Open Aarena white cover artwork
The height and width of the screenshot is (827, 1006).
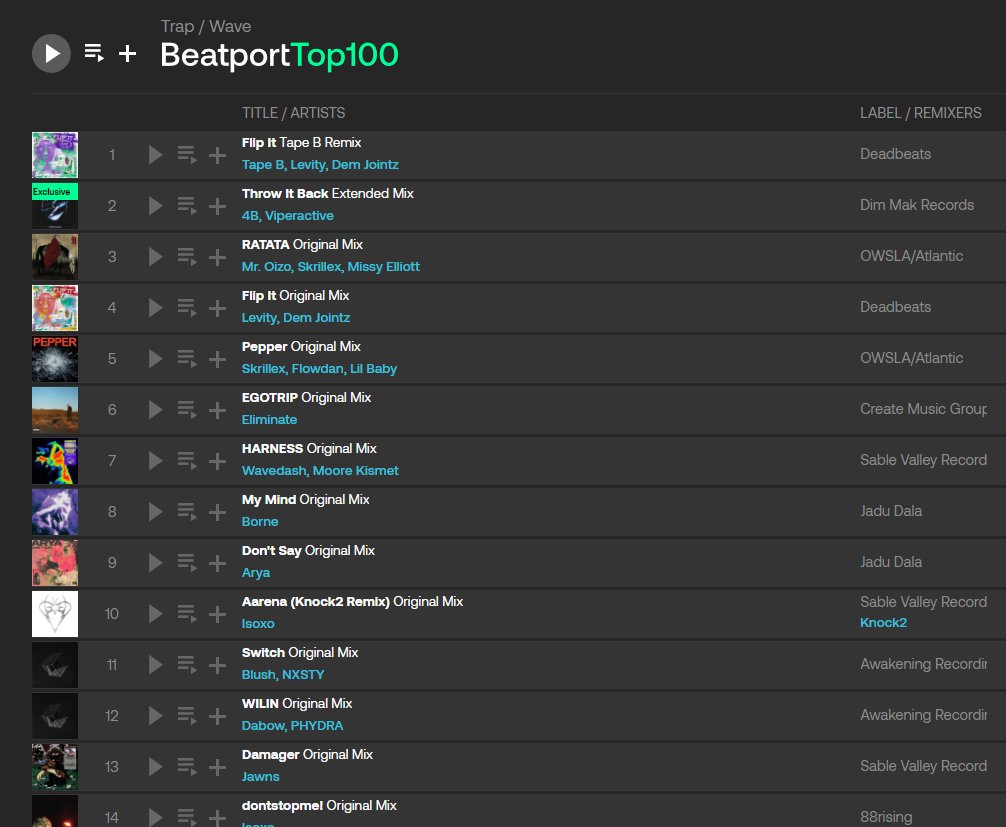[55, 614]
